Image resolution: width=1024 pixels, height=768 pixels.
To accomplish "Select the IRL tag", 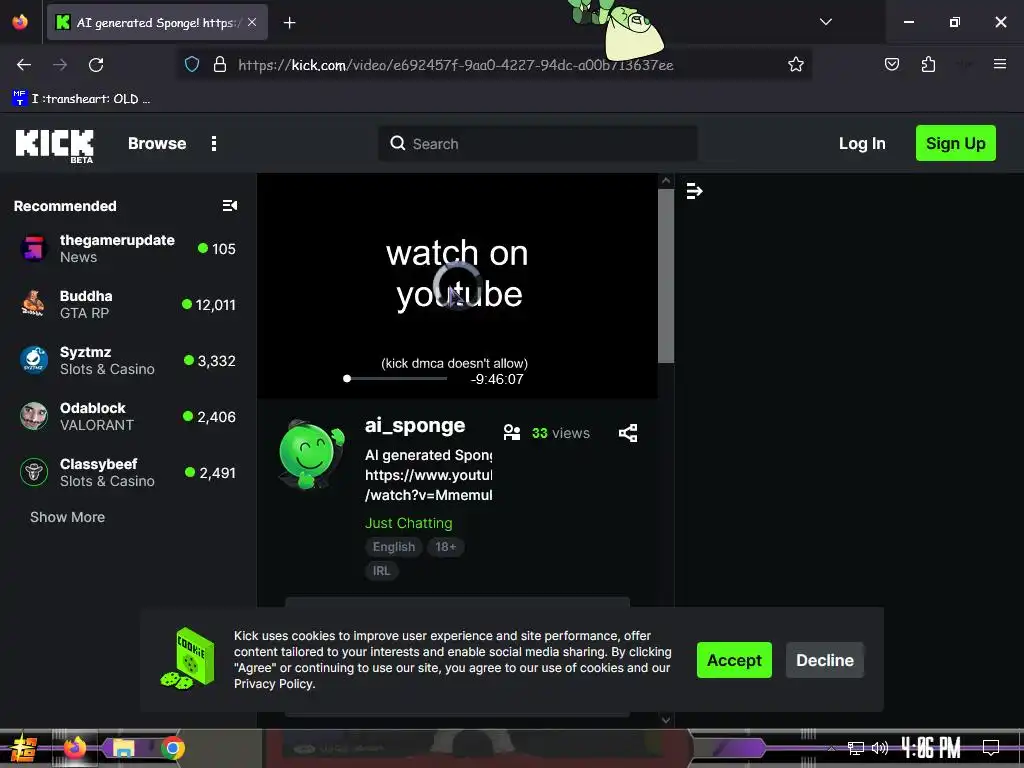I will pyautogui.click(x=381, y=571).
